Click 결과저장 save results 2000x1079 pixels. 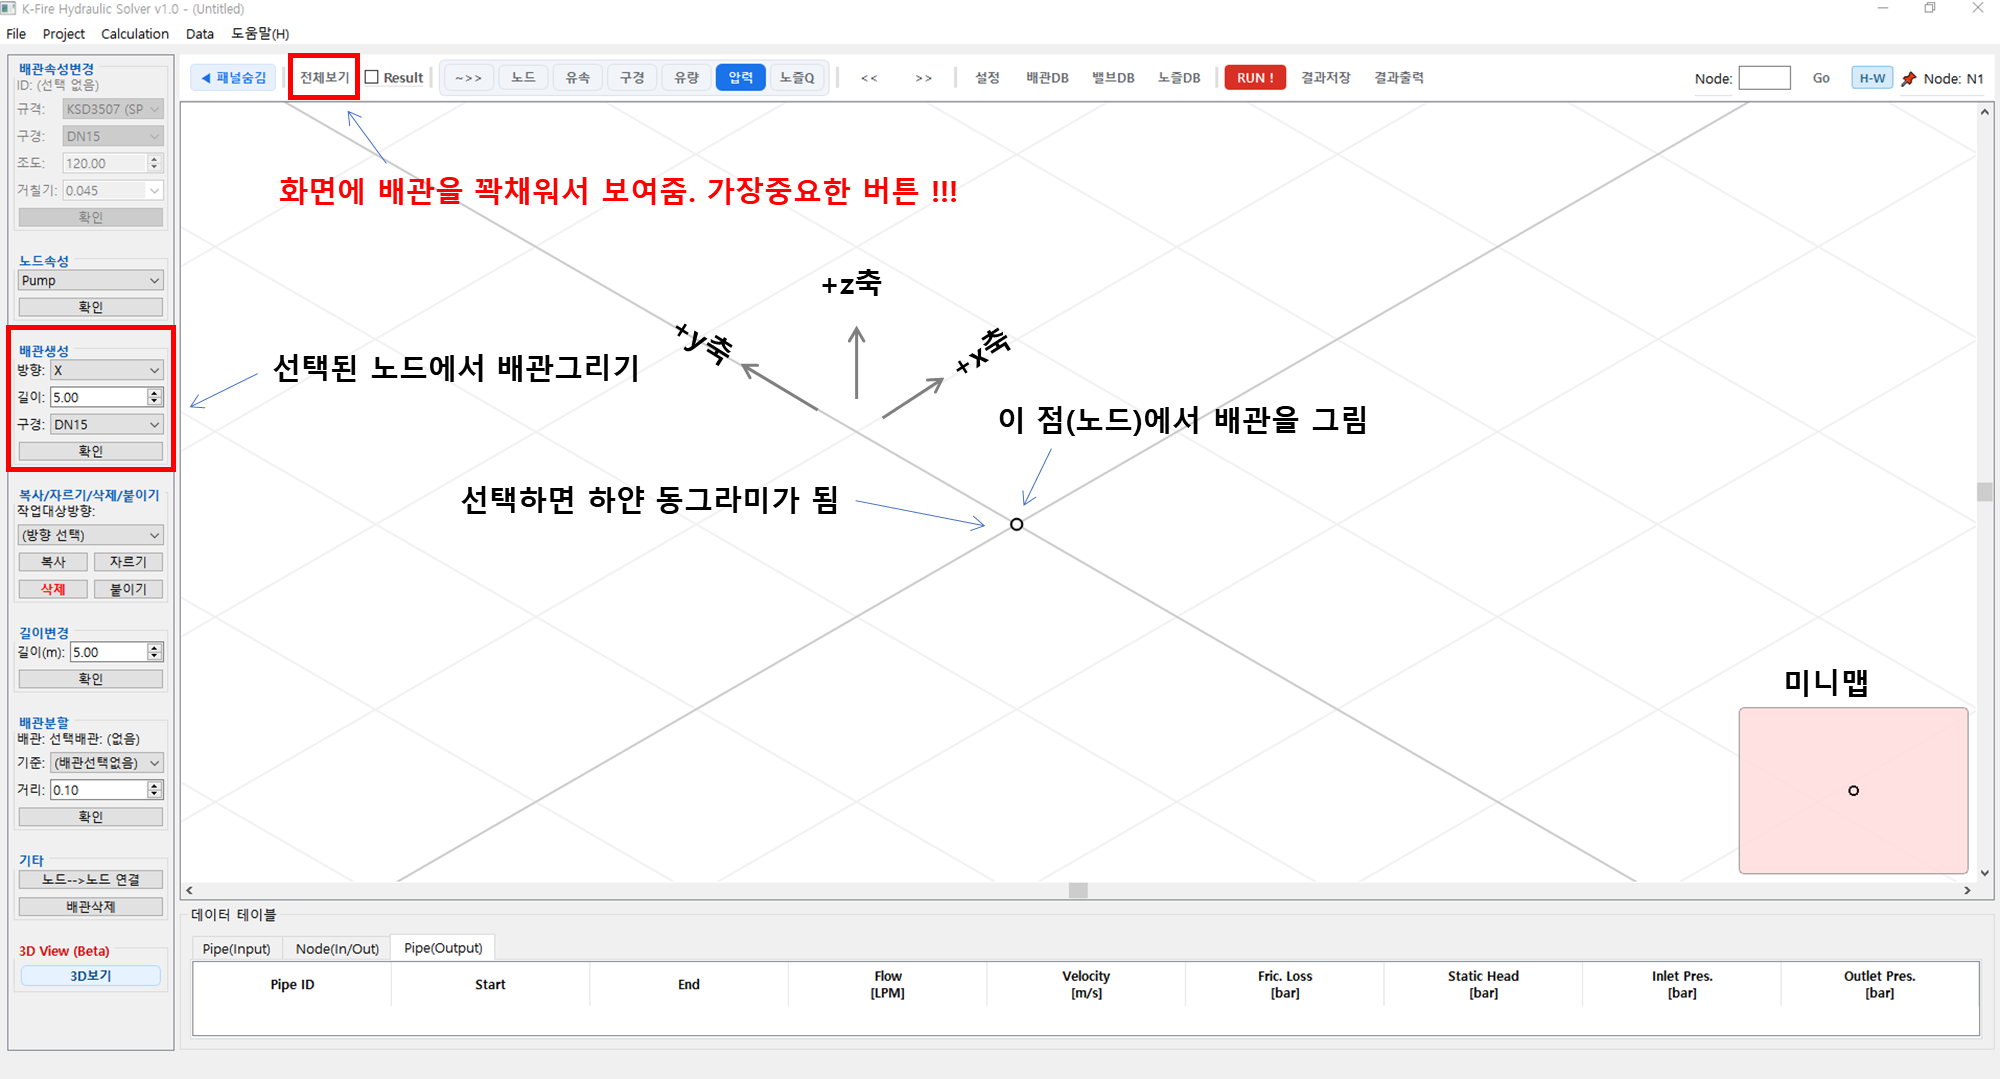[1325, 78]
